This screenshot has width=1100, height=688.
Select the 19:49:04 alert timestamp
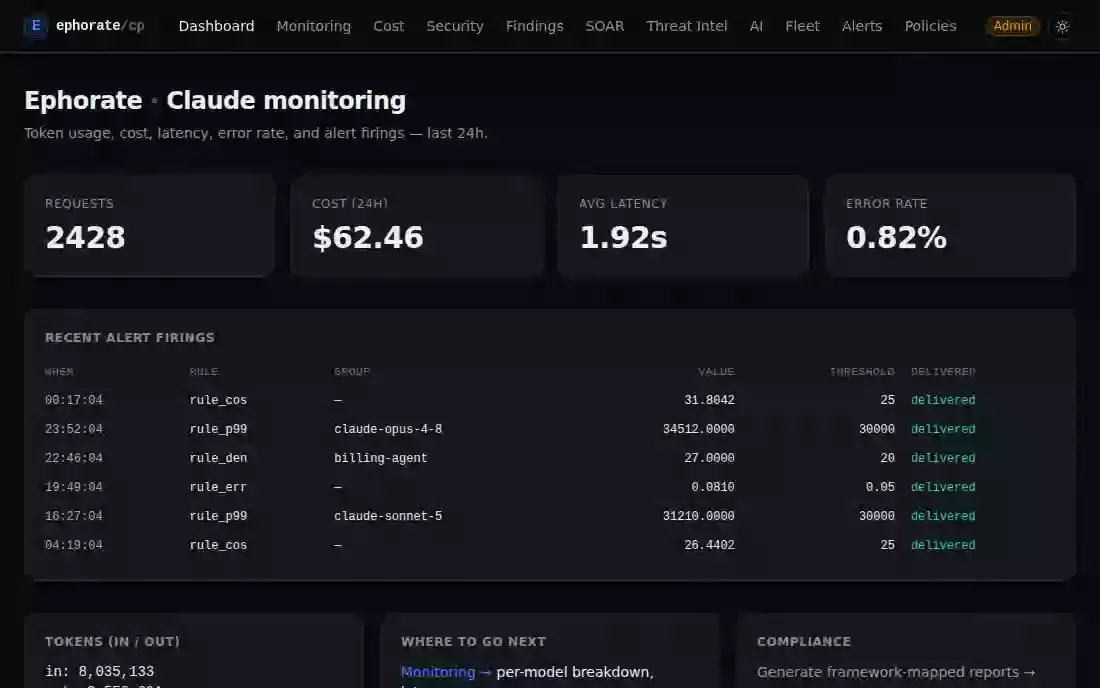74,487
